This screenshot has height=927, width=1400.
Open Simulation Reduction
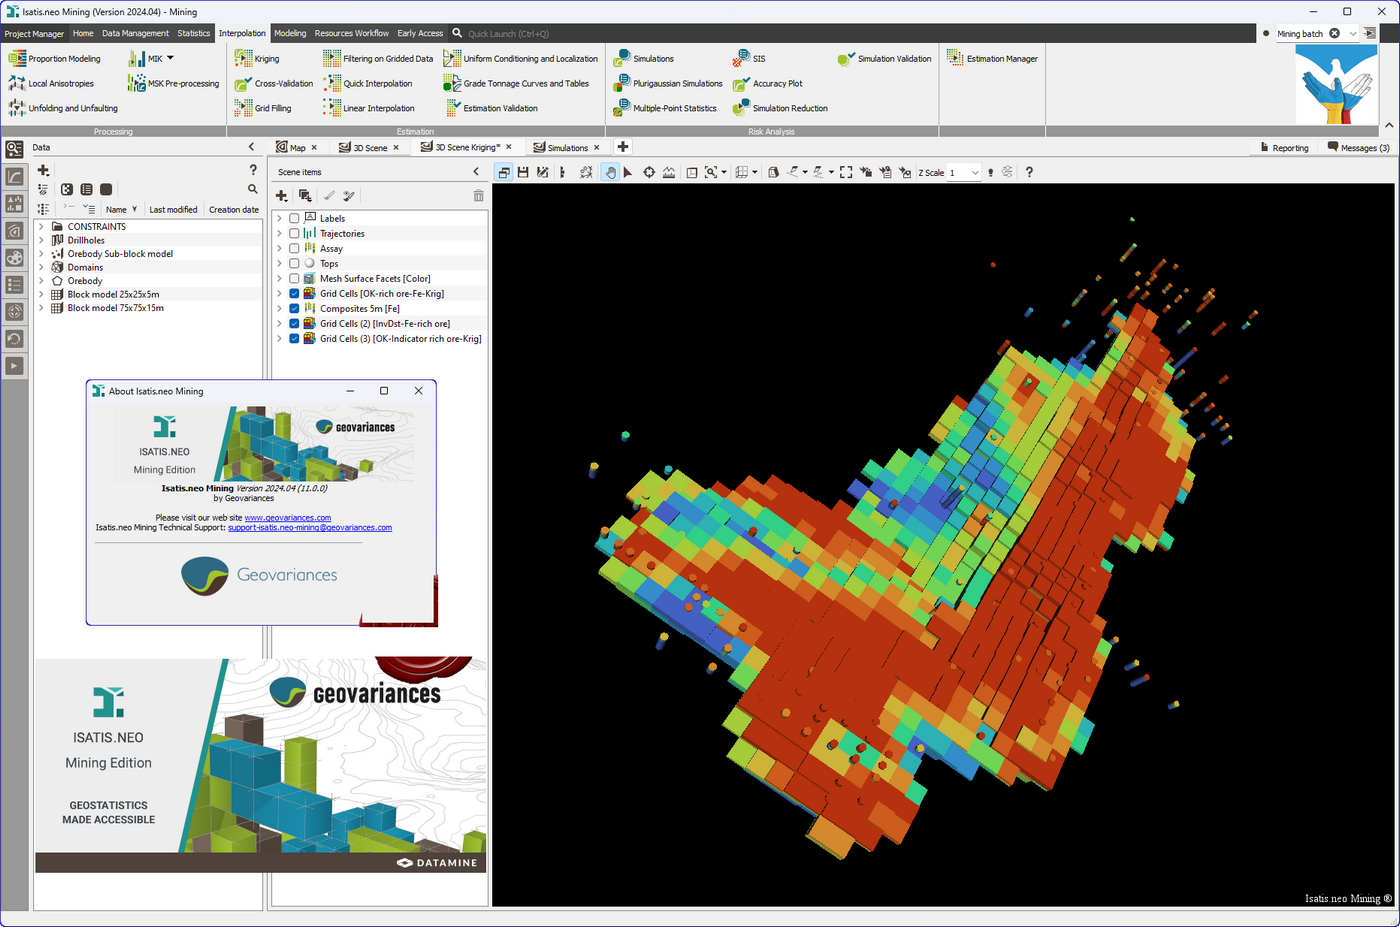coord(780,108)
